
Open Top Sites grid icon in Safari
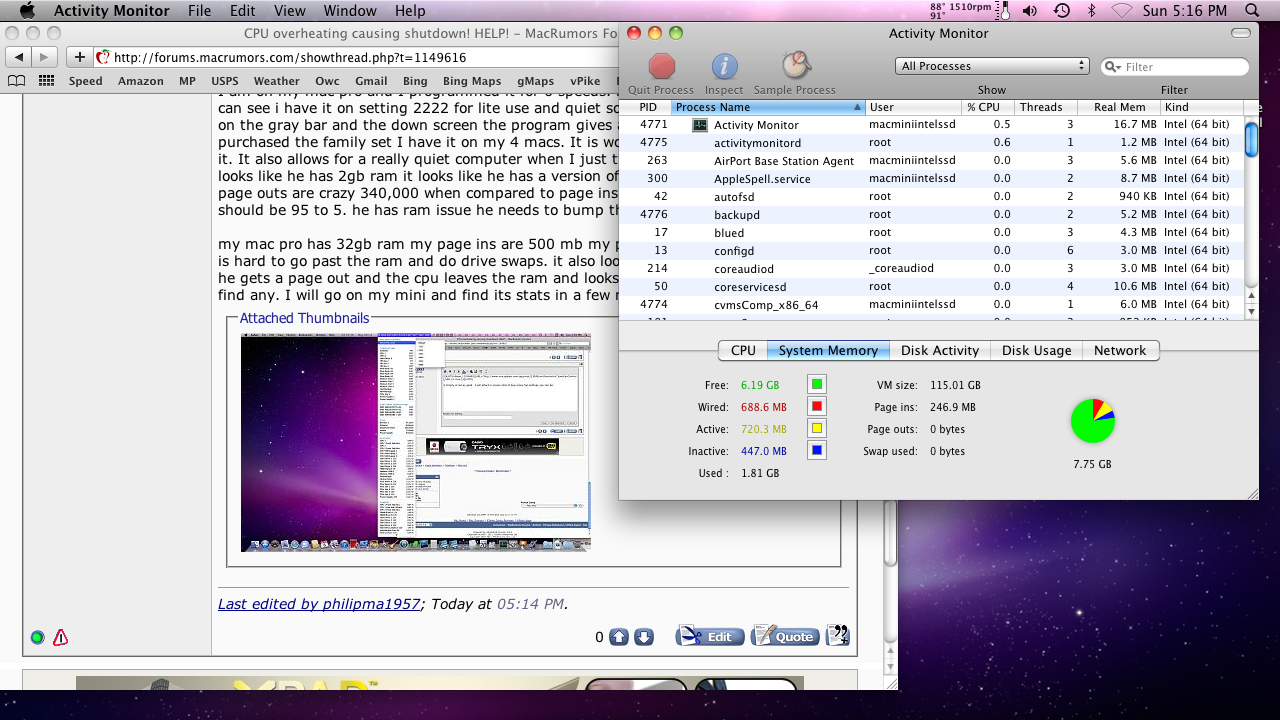coord(46,81)
